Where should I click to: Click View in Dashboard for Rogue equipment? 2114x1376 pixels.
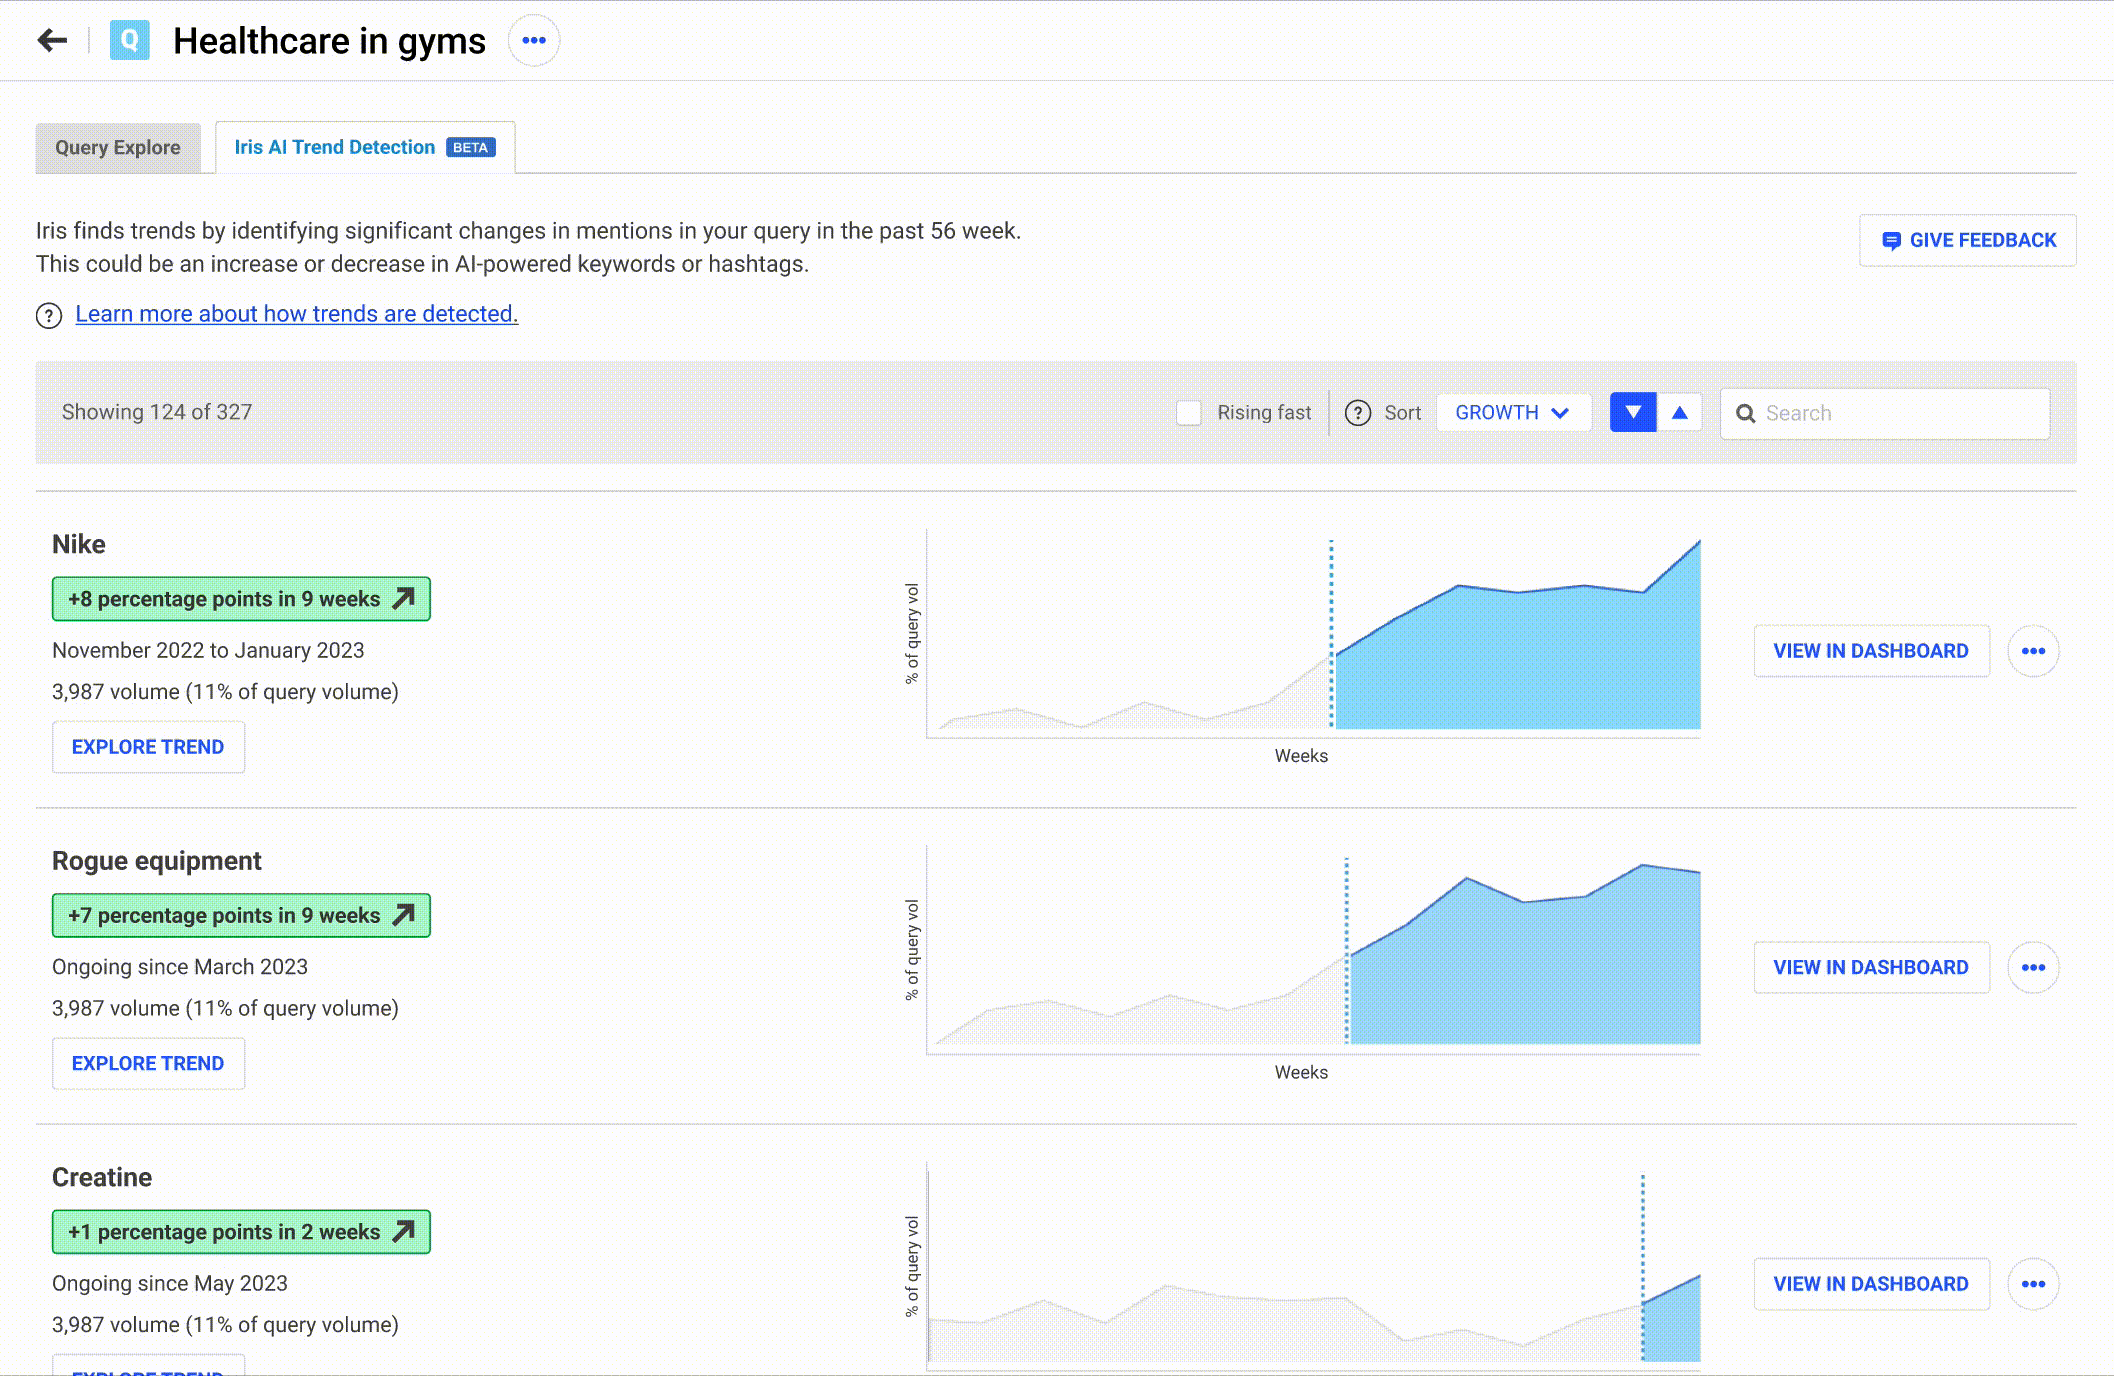(x=1872, y=968)
